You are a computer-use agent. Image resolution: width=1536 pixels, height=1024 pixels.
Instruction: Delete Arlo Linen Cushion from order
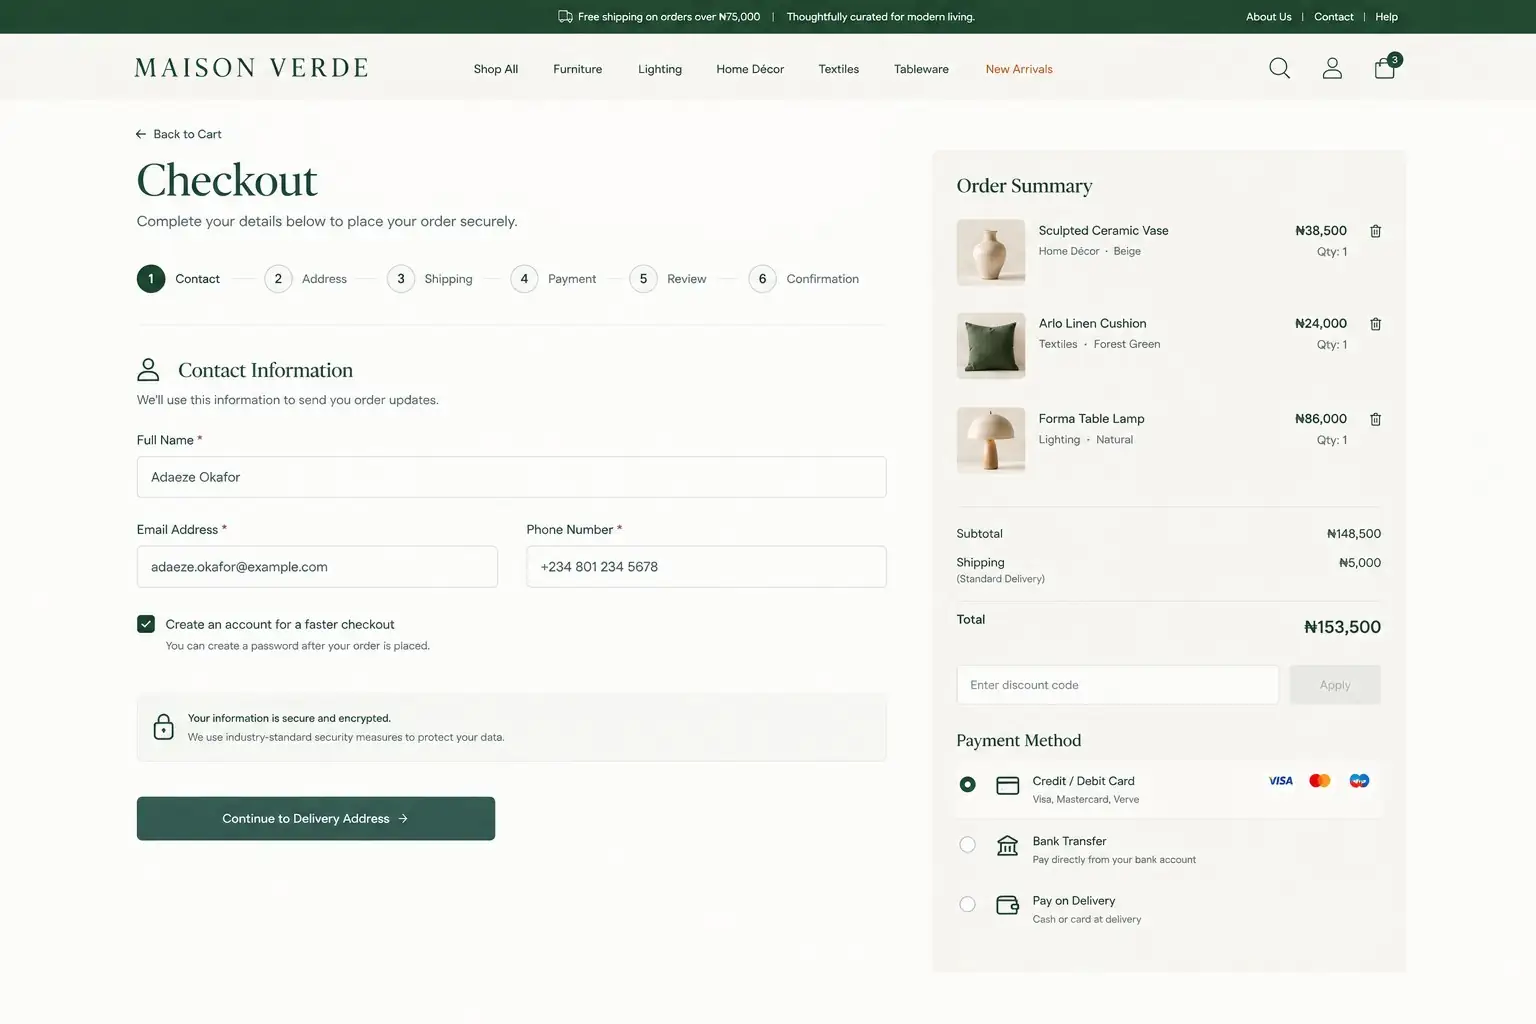[x=1375, y=324]
